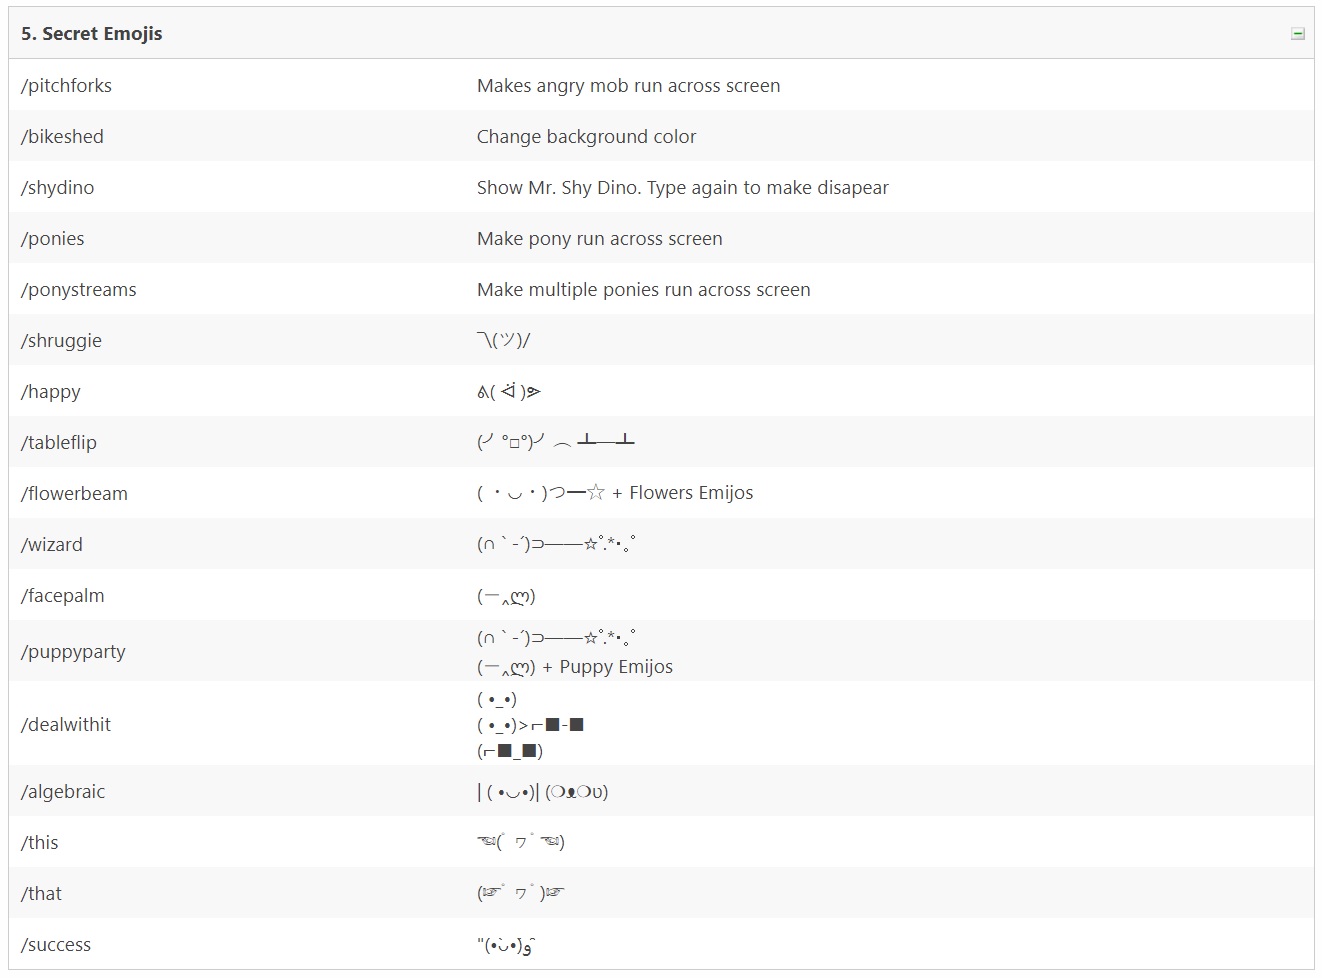This screenshot has height=978, width=1322.
Task: Collapse the Secret Emojis section
Action: click(x=1297, y=32)
